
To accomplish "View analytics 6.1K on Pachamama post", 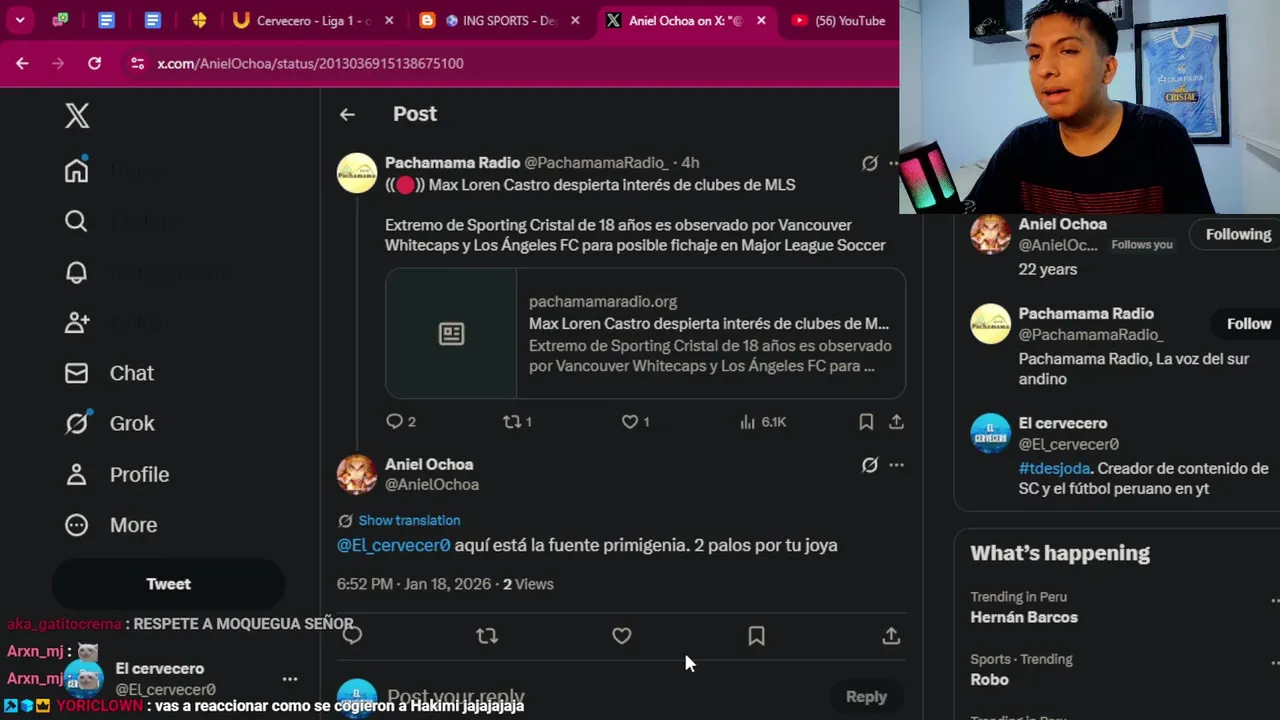I will pyautogui.click(x=763, y=422).
